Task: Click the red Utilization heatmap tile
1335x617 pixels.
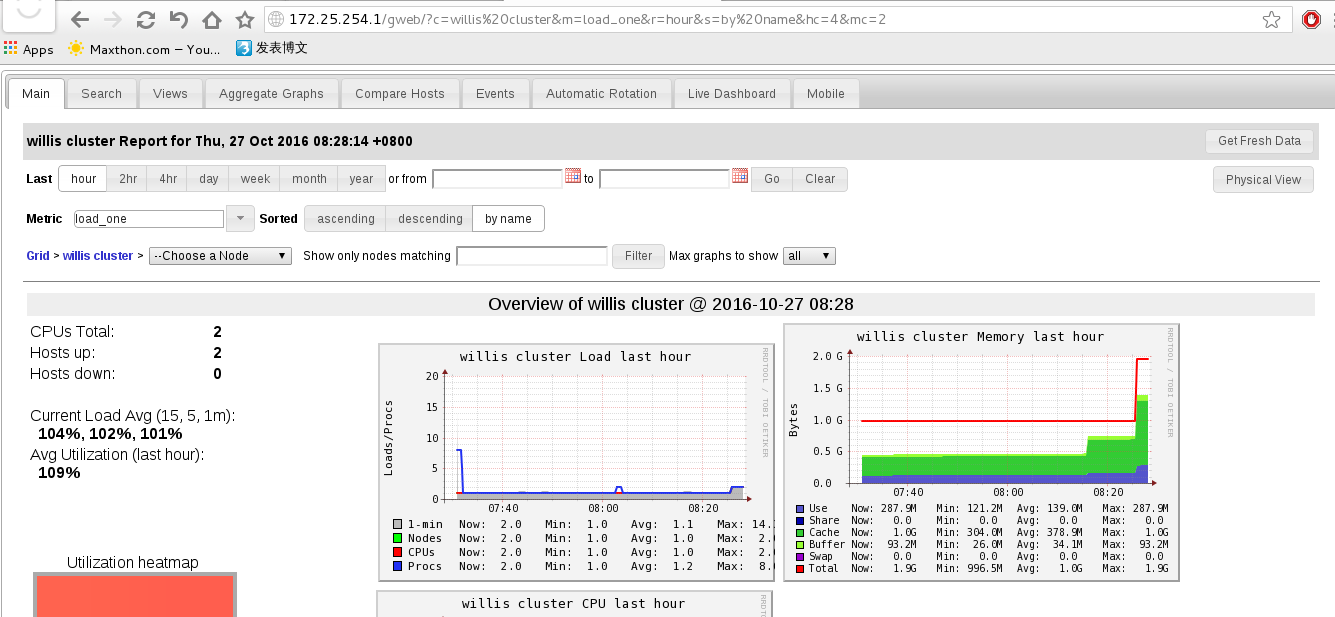Action: [x=135, y=596]
